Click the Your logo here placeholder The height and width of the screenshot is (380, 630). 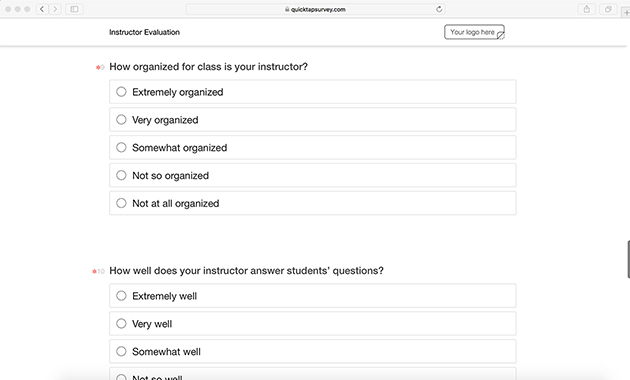click(x=475, y=32)
